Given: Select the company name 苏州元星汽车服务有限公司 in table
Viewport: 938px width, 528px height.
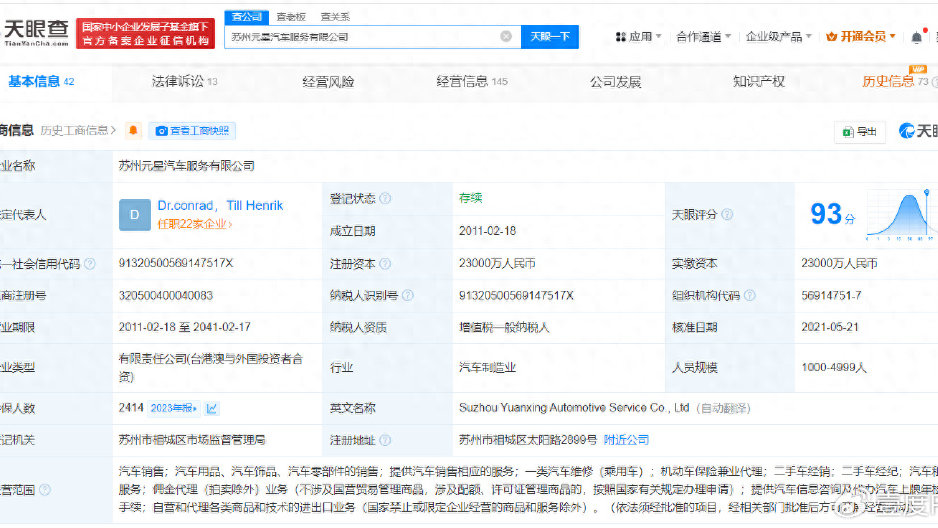Looking at the screenshot, I should (187, 166).
